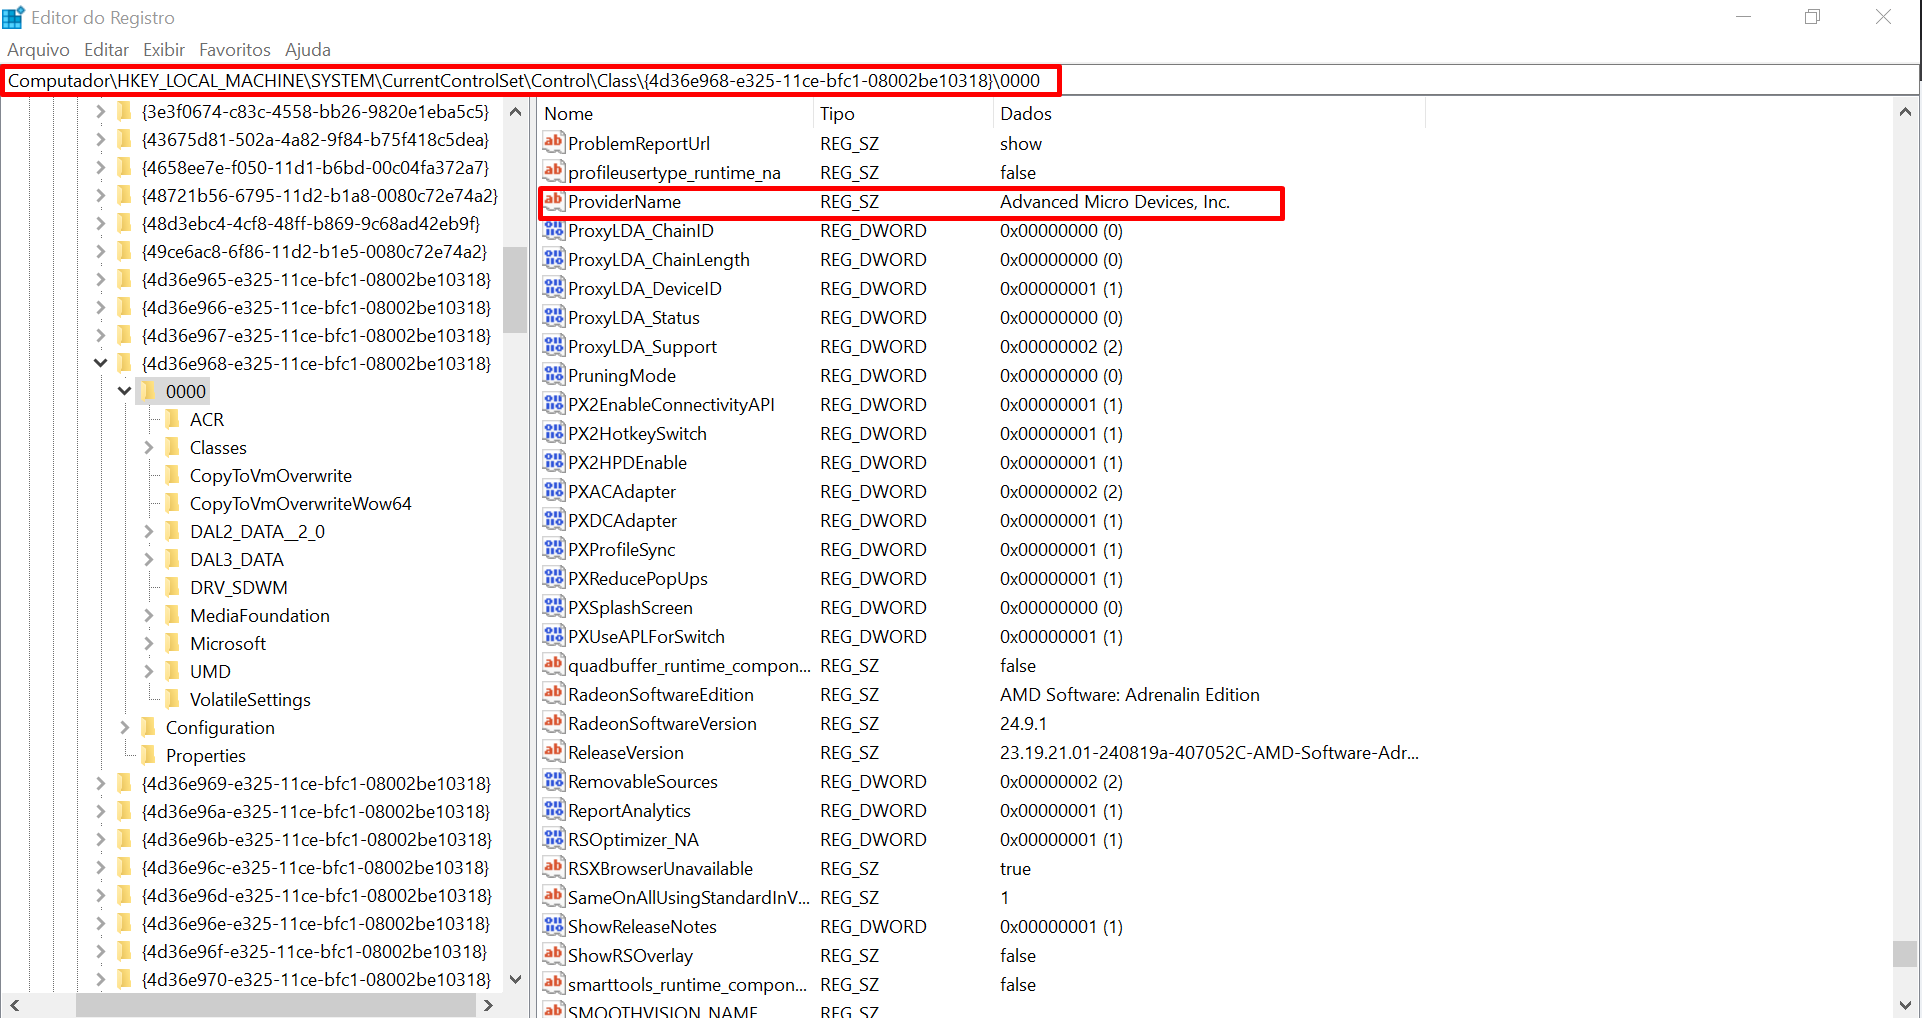
Task: Click the tree pane scroll down arrow
Action: click(x=515, y=979)
